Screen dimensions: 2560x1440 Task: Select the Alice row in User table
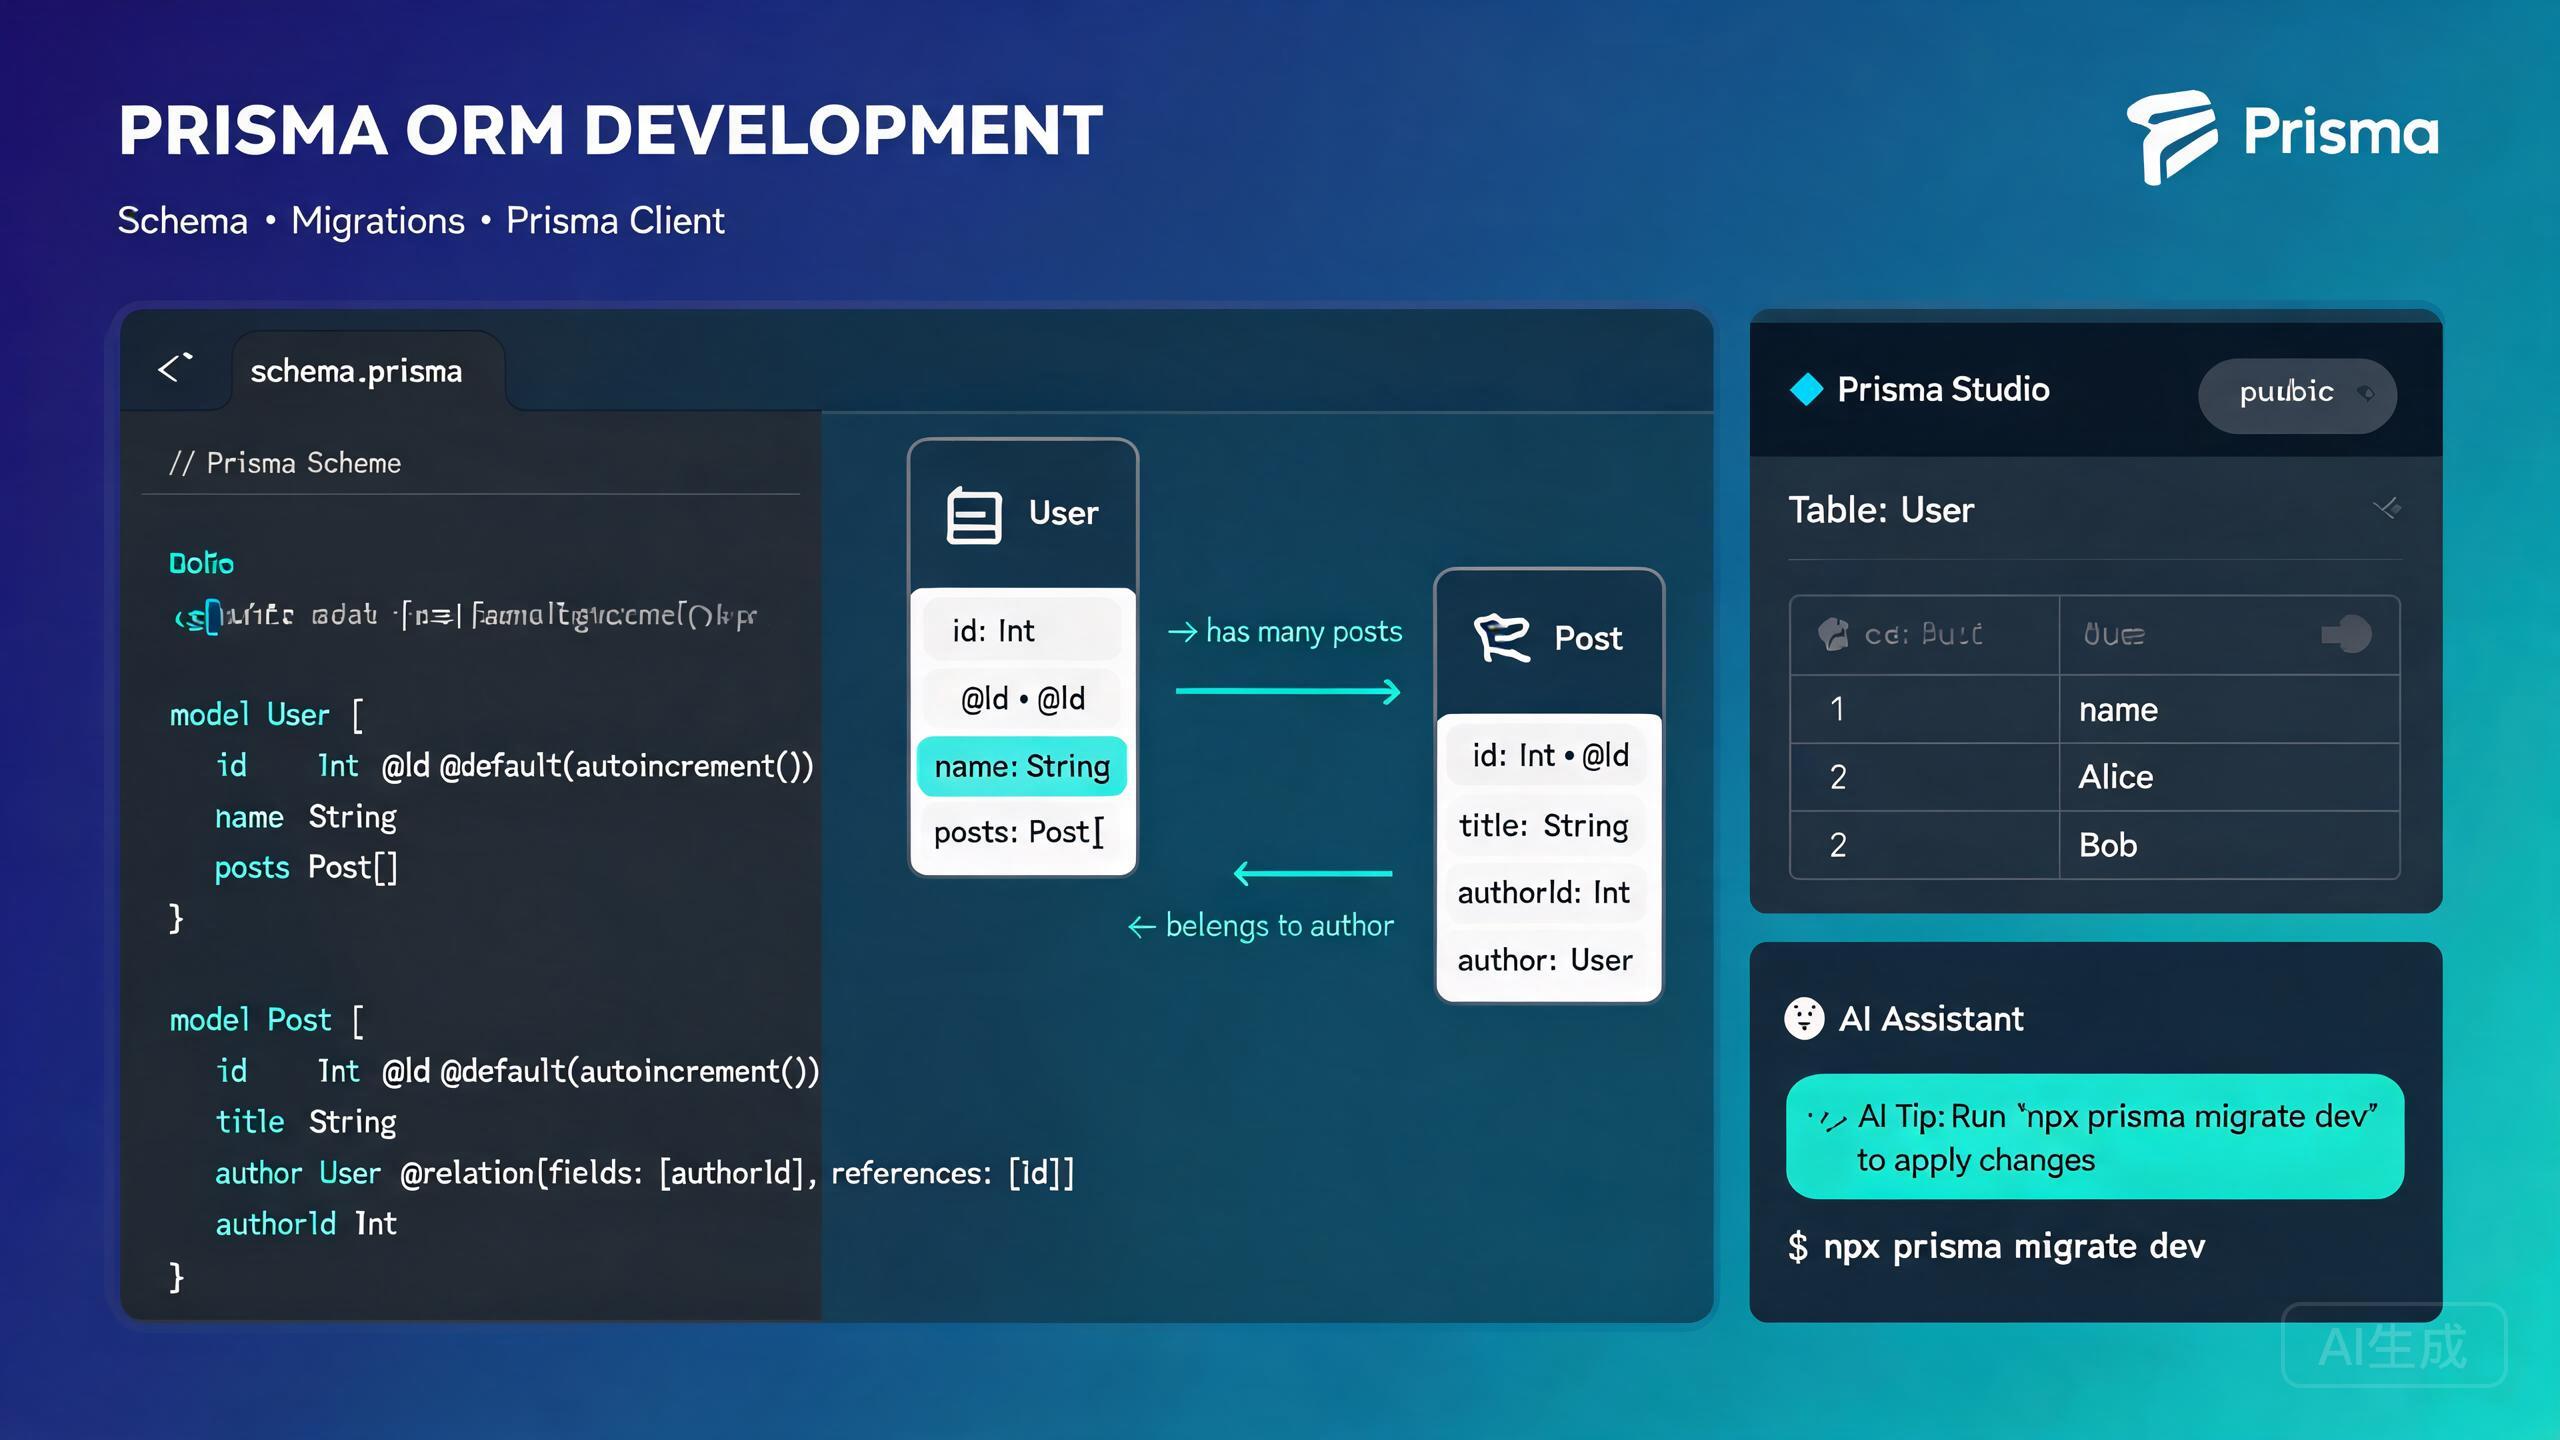tap(2095, 777)
